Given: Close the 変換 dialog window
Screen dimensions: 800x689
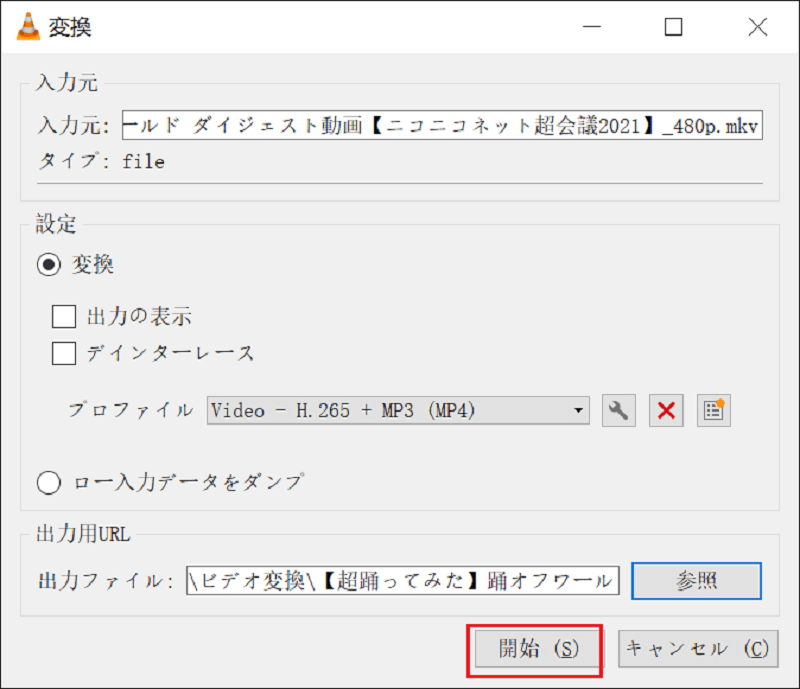Looking at the screenshot, I should [x=758, y=27].
